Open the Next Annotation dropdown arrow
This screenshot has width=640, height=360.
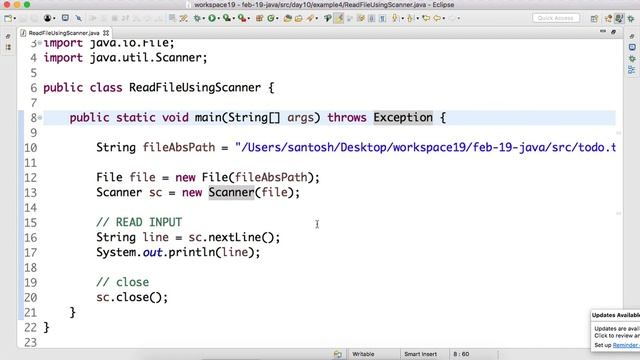[402, 18]
